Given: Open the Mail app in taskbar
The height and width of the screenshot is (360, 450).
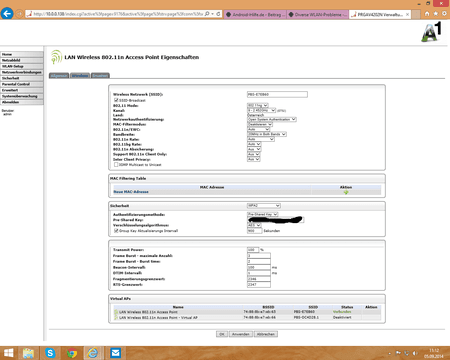Looking at the screenshot, I should (x=115, y=353).
